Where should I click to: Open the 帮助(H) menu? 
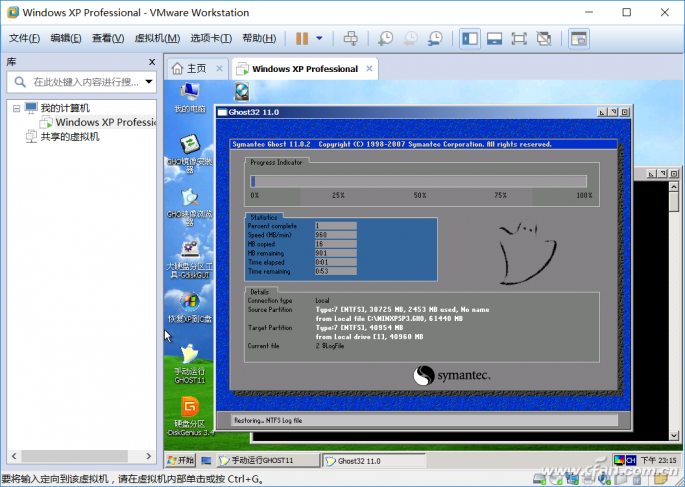pos(259,38)
